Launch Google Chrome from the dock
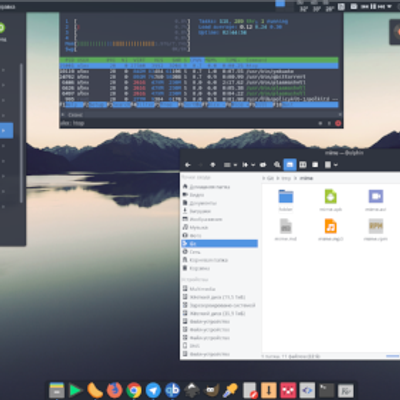 [134, 390]
